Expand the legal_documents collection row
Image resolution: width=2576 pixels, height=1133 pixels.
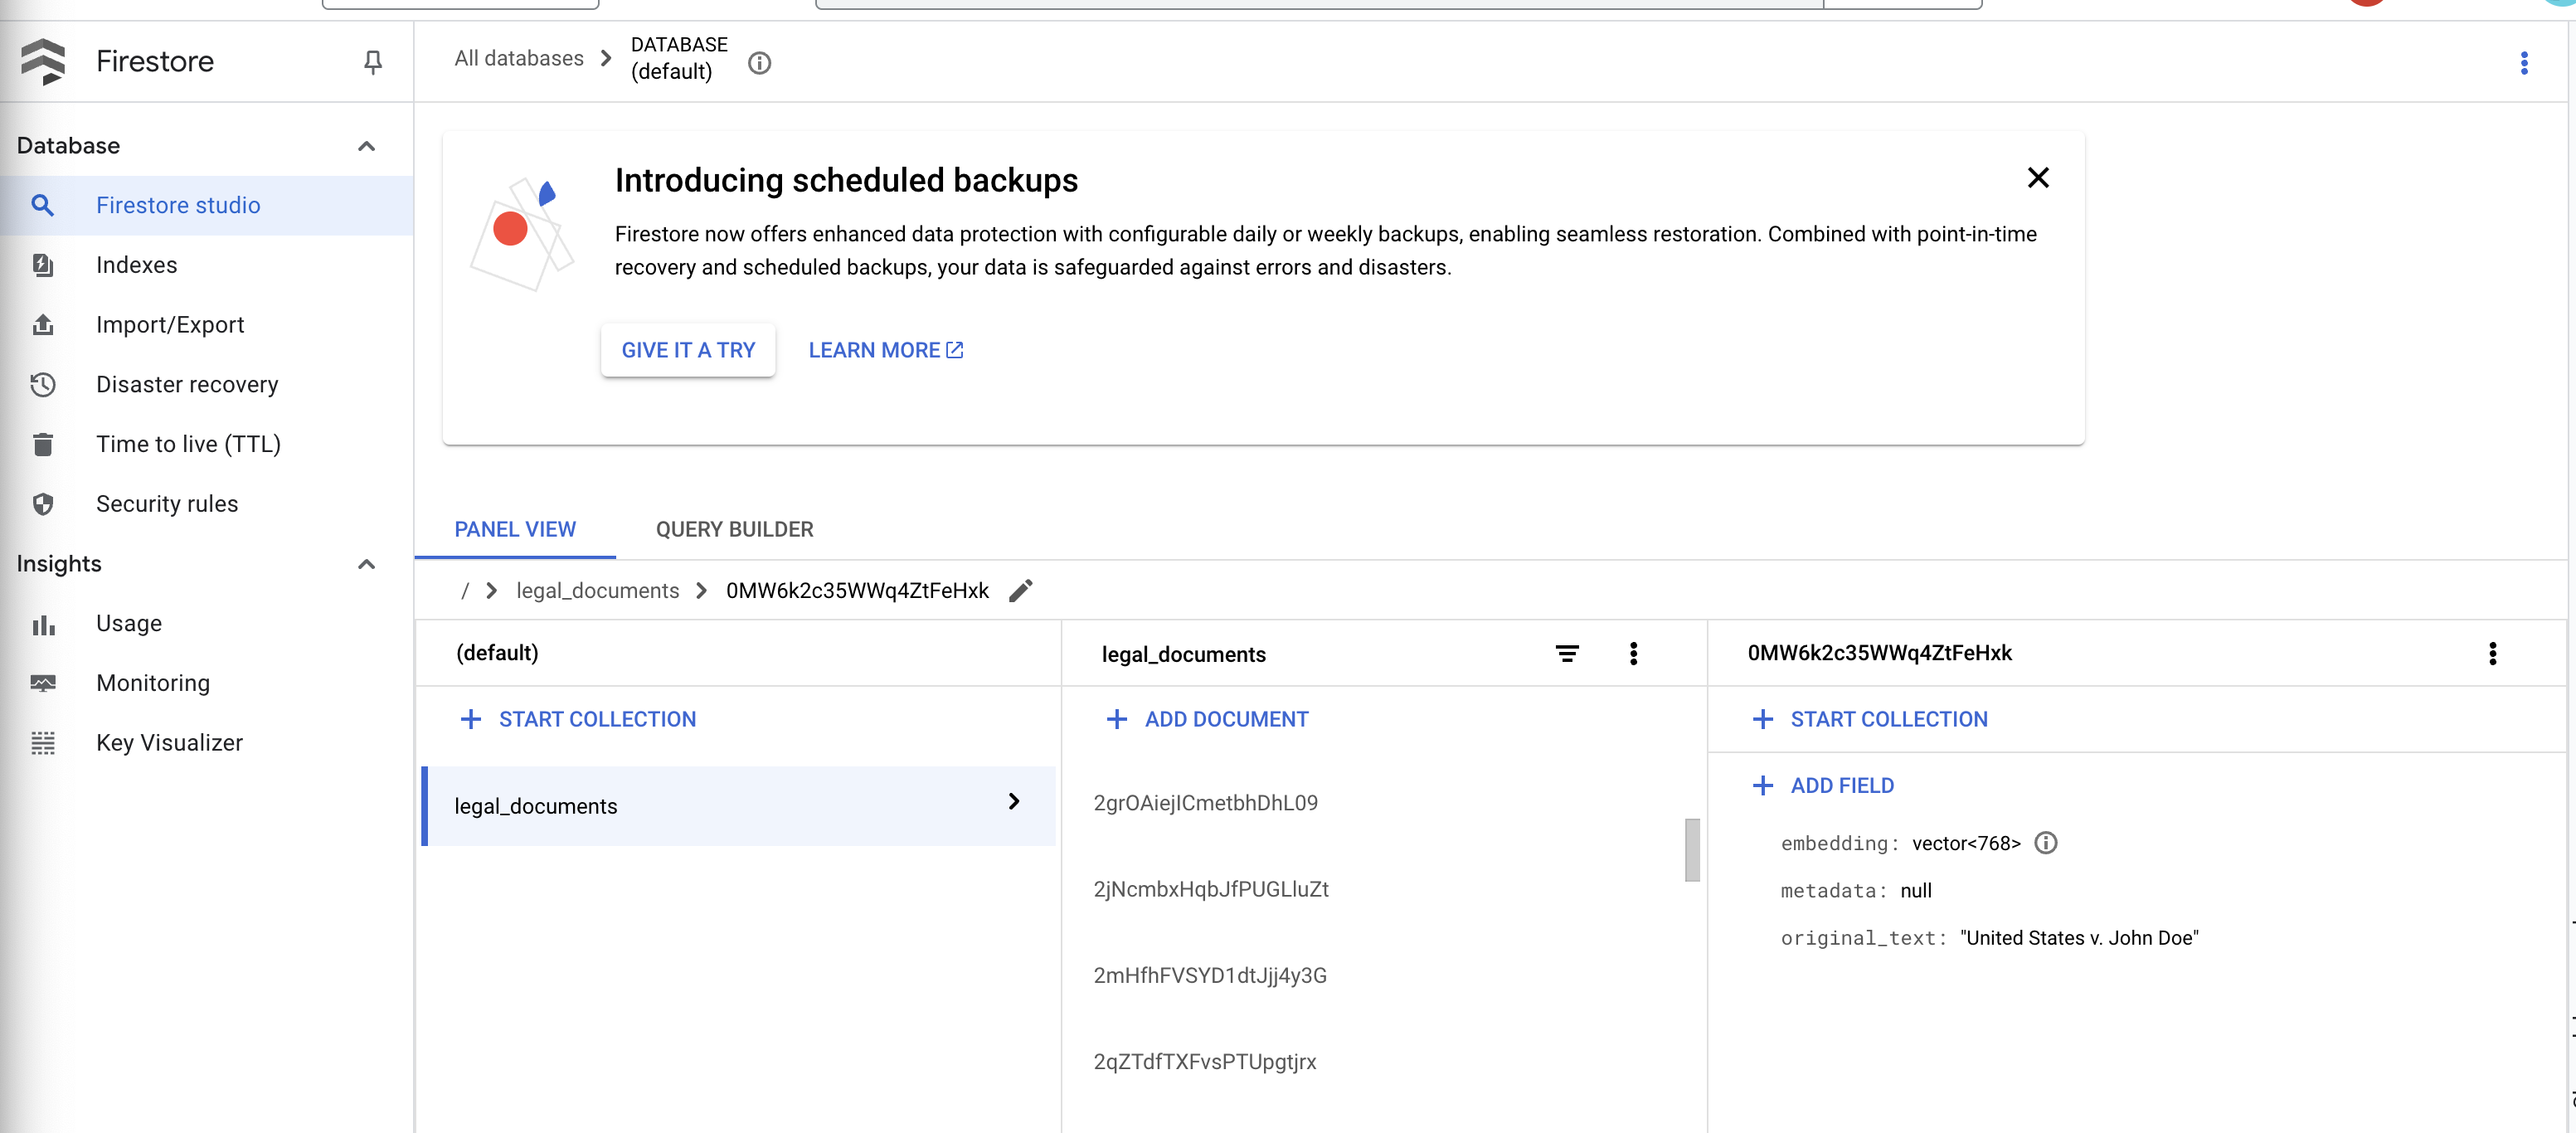1013,802
